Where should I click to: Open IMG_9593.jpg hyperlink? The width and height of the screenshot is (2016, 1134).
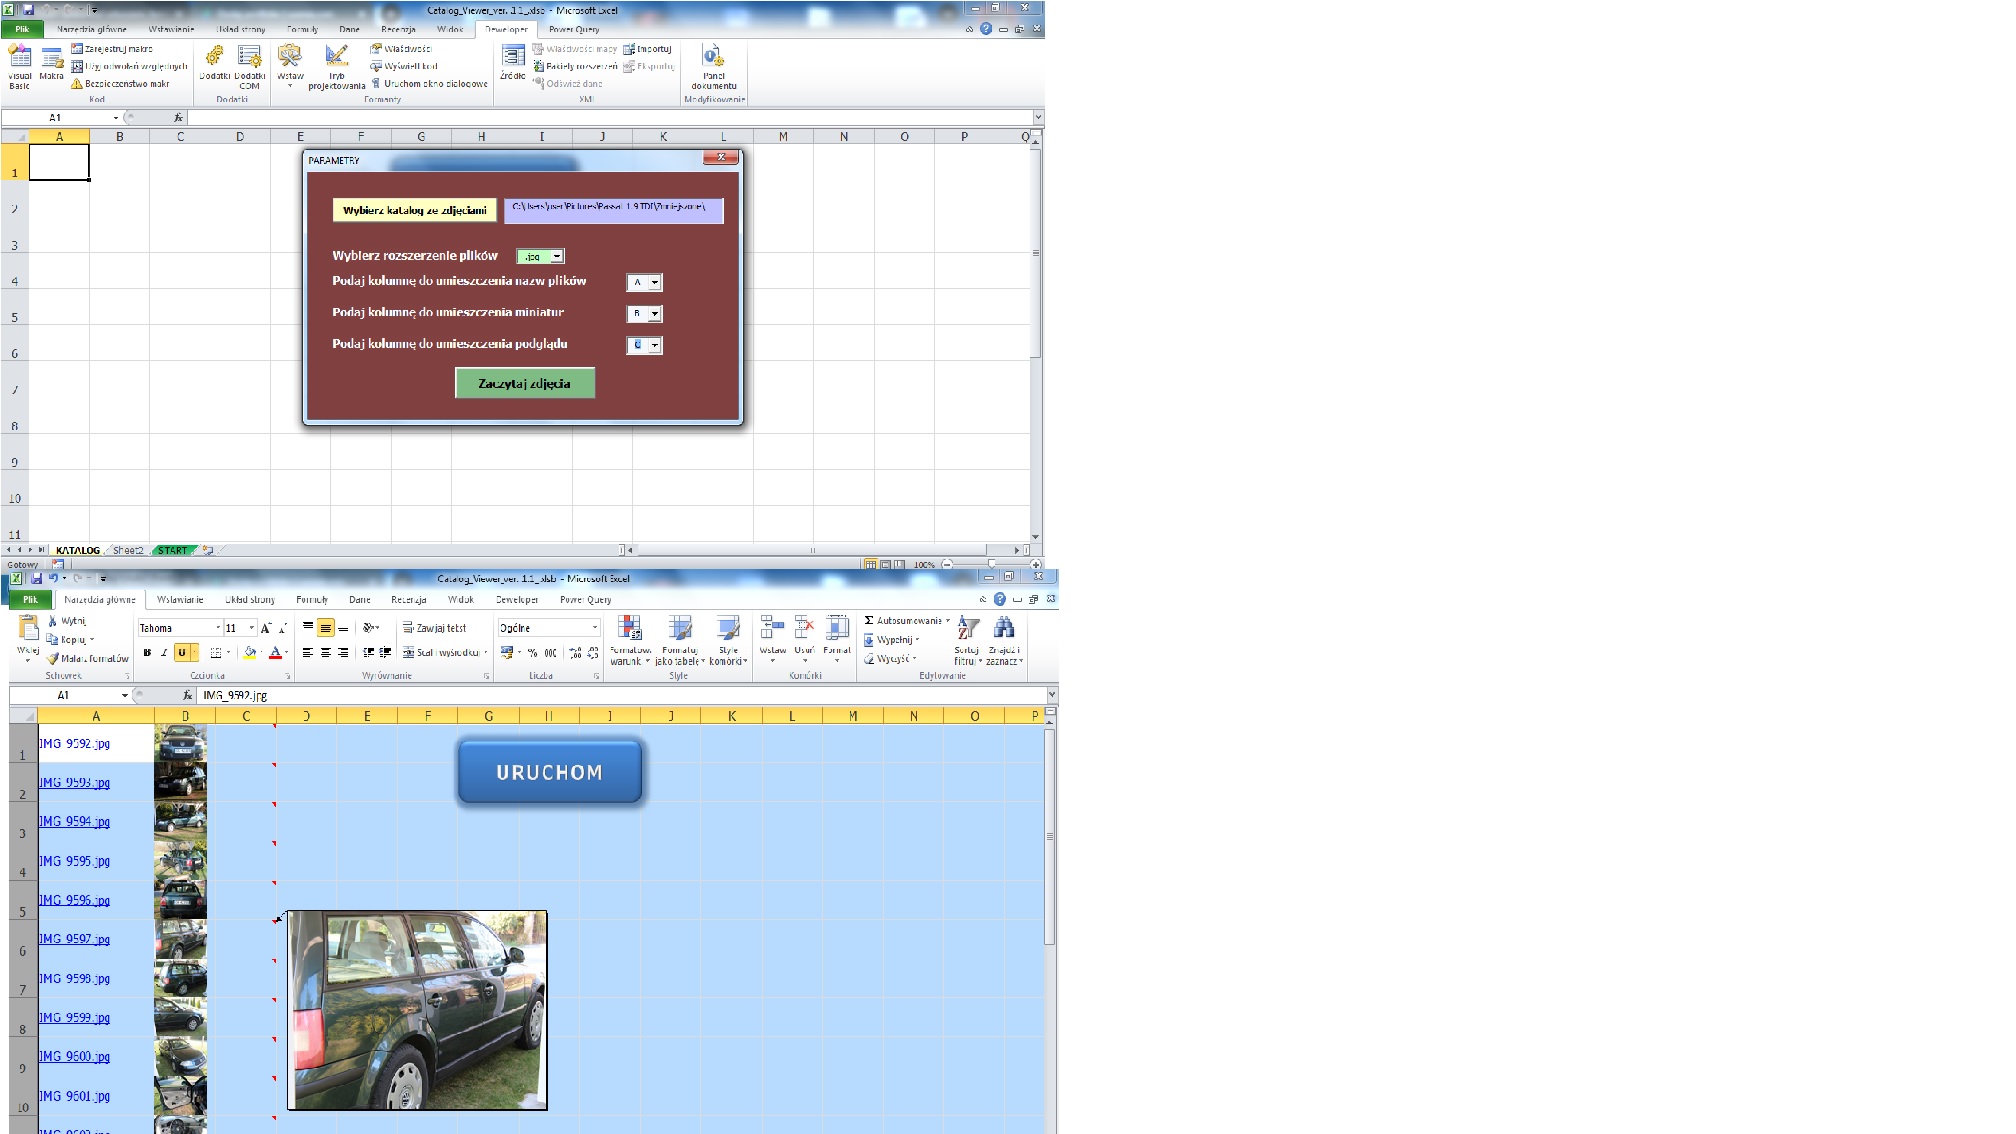[x=75, y=783]
